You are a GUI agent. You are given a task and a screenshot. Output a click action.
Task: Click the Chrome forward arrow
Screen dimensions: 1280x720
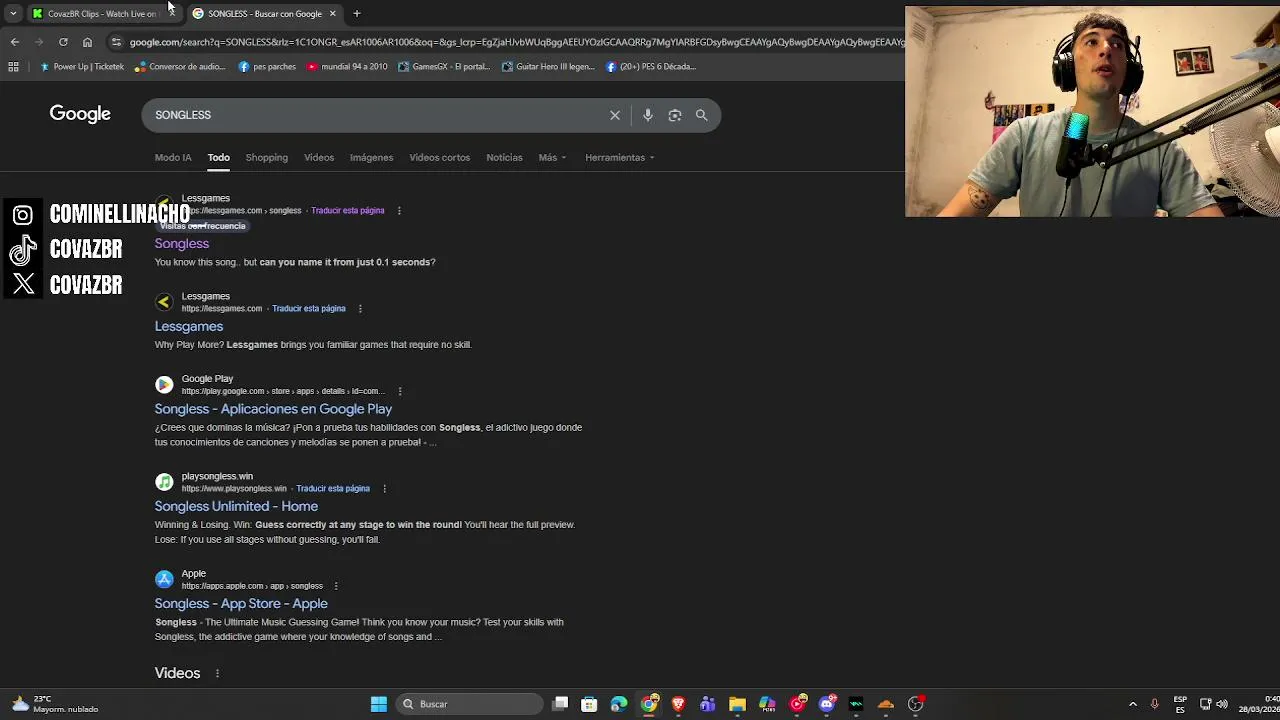pyautogui.click(x=39, y=42)
